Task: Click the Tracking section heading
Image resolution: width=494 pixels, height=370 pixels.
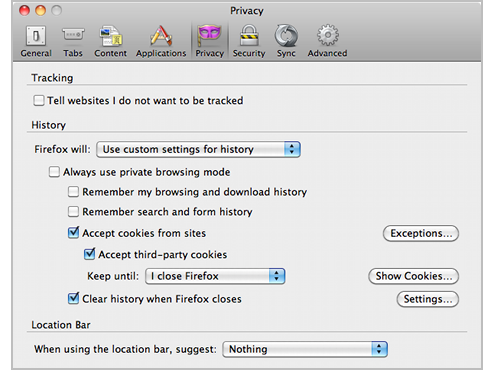Action: [52, 78]
